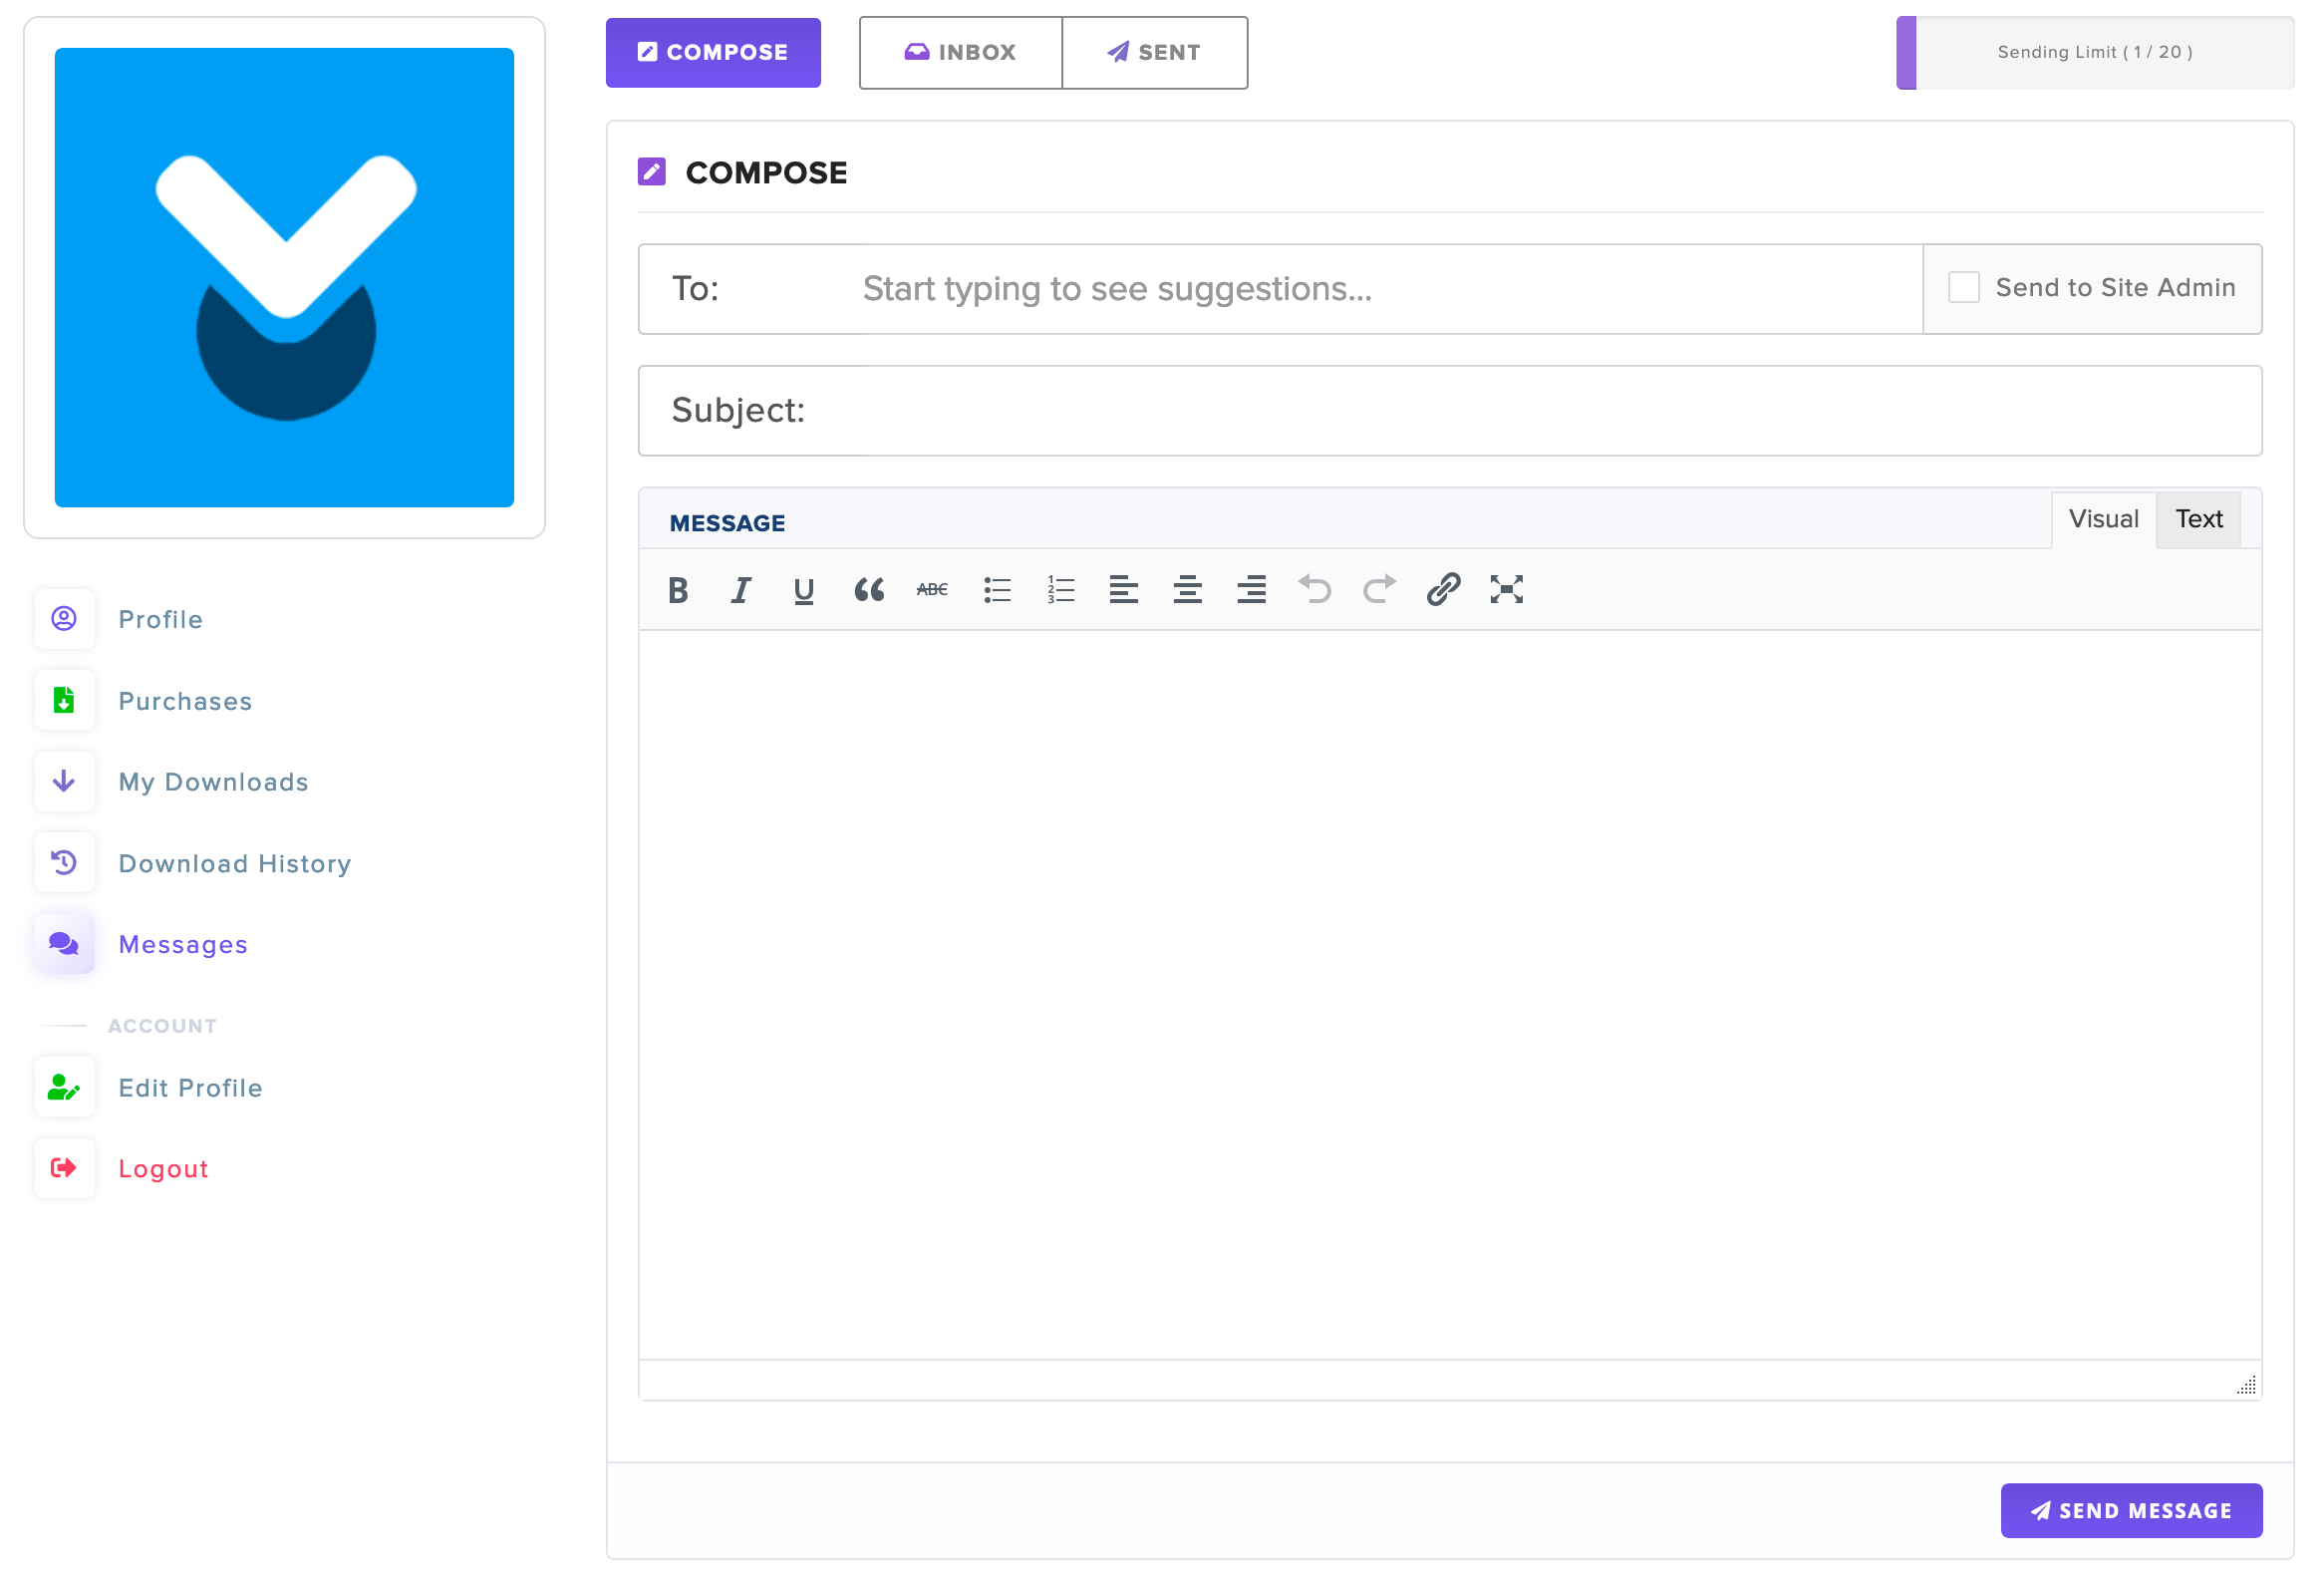Switch to the Text editing tab
The width and height of the screenshot is (2324, 1581).
2198,519
